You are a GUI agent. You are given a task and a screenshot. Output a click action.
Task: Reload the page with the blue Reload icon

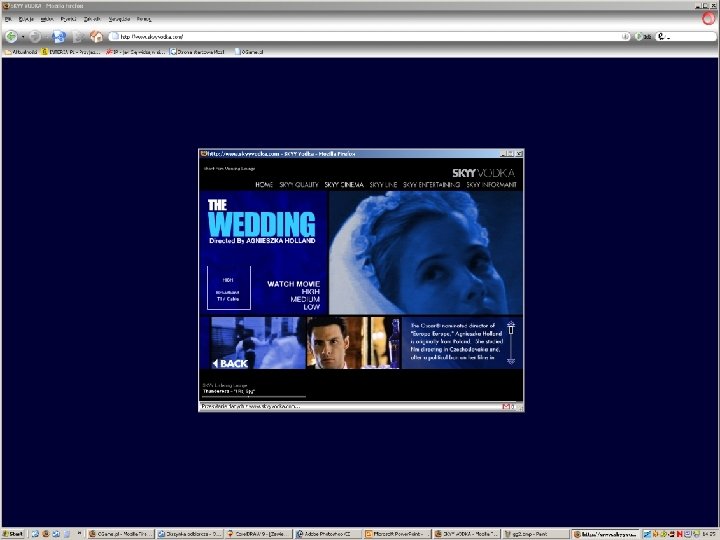point(59,36)
